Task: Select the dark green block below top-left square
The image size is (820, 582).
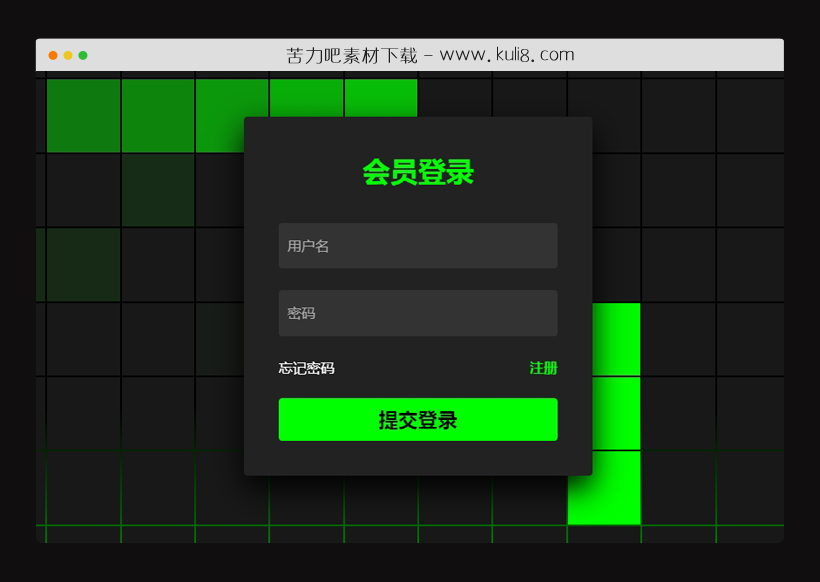Action: pyautogui.click(x=157, y=189)
